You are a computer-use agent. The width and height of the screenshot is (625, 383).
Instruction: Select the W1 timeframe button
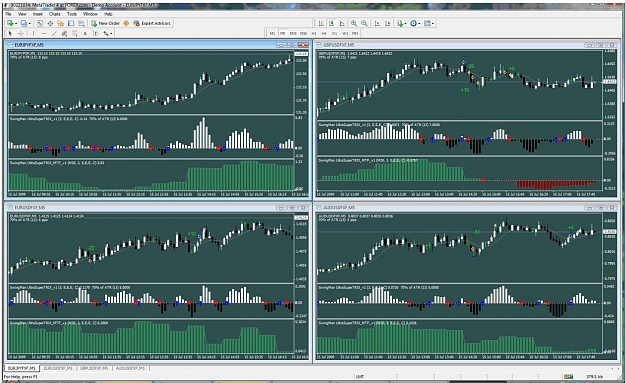pos(345,33)
